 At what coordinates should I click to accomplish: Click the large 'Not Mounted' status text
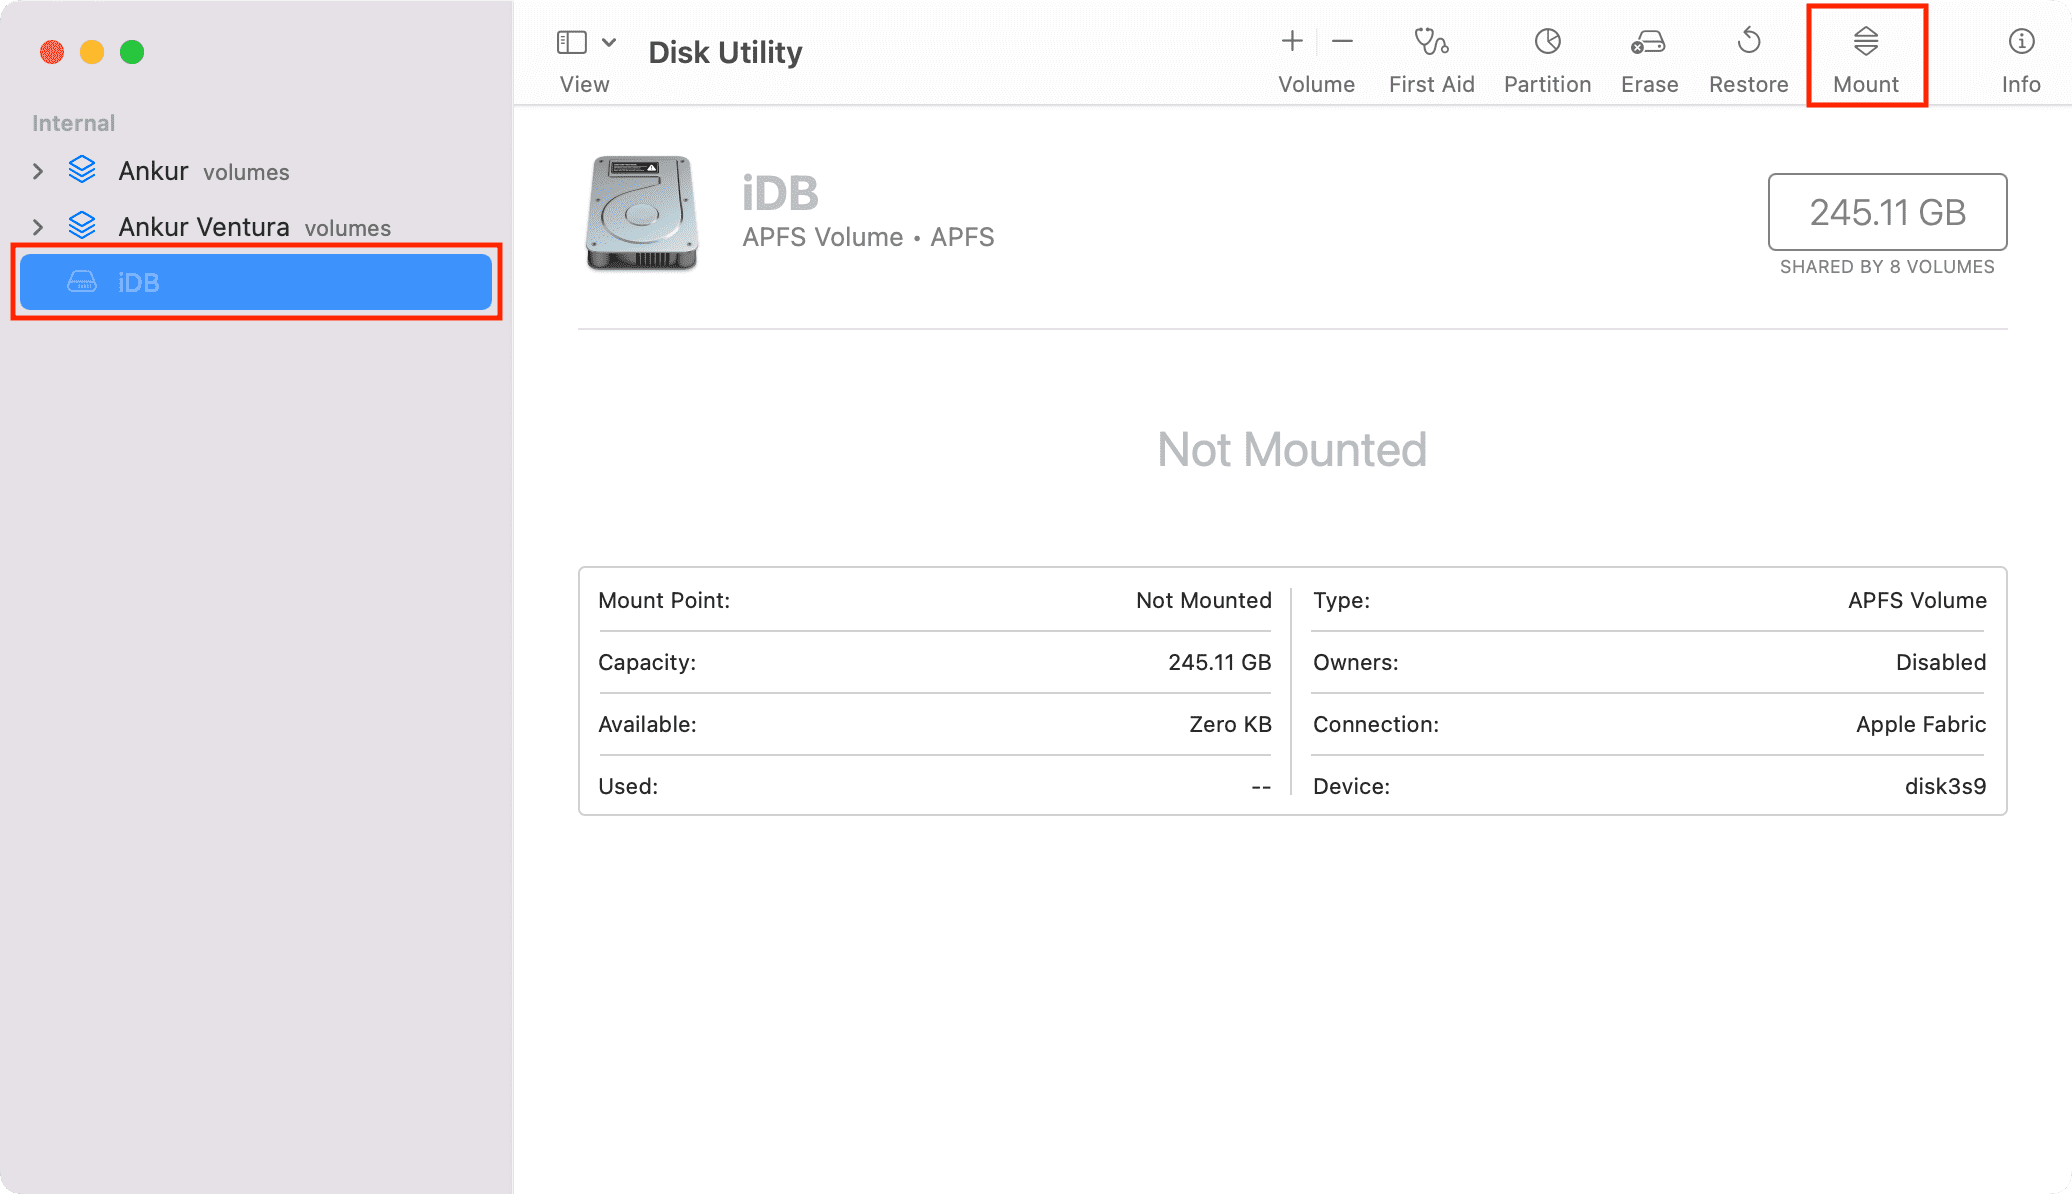coord(1292,449)
